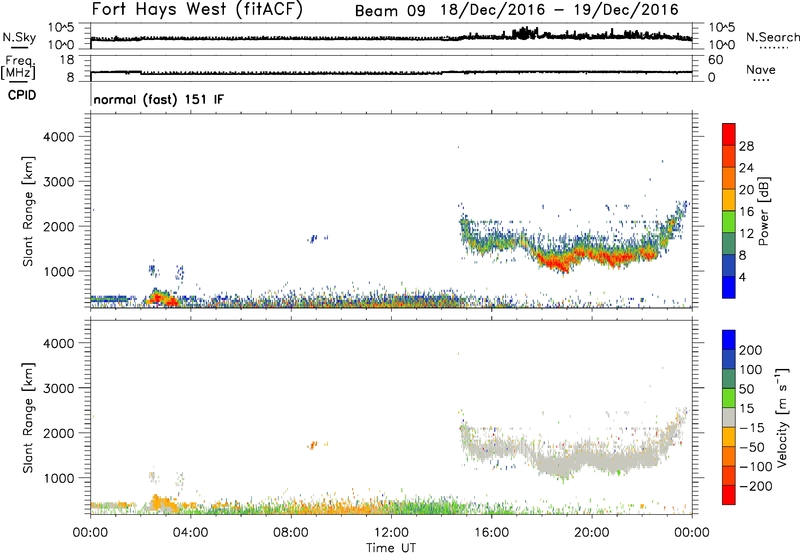Image resolution: width=800 pixels, height=554 pixels.
Task: Click the 'Fort Hays West (fitACF)' title
Action: 197,9
